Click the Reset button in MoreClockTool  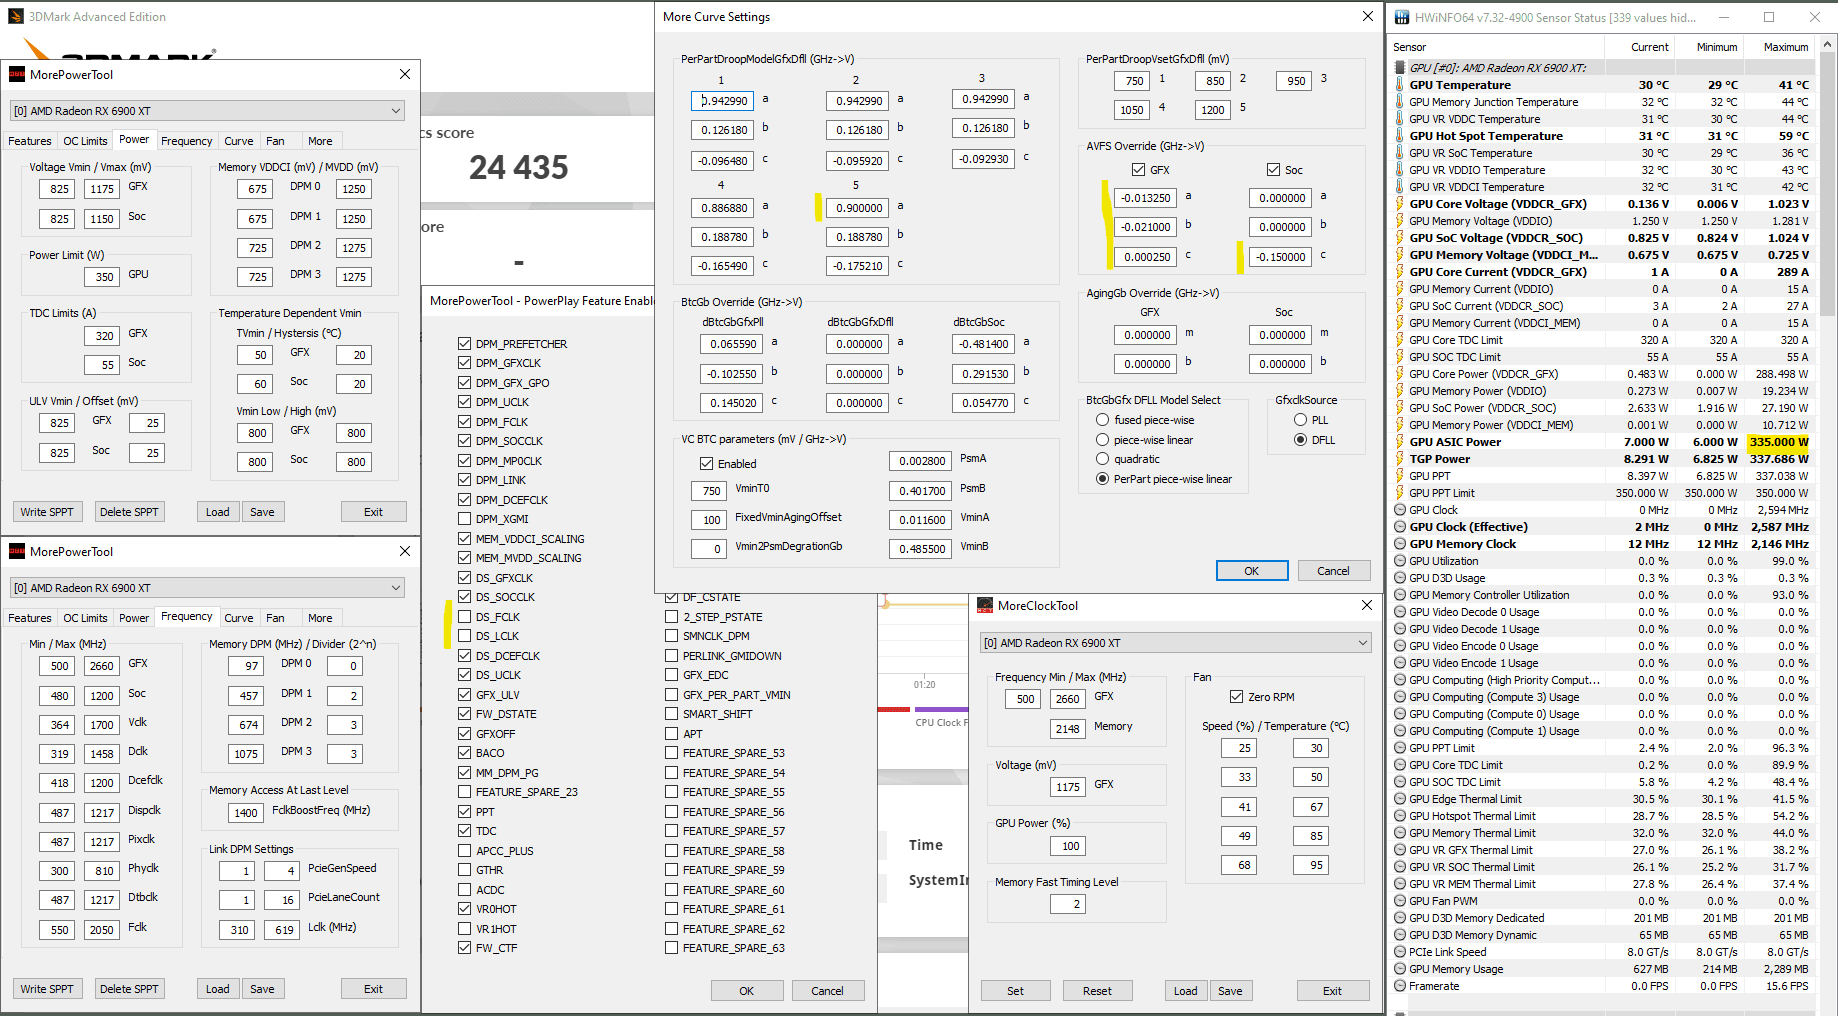(x=1097, y=991)
